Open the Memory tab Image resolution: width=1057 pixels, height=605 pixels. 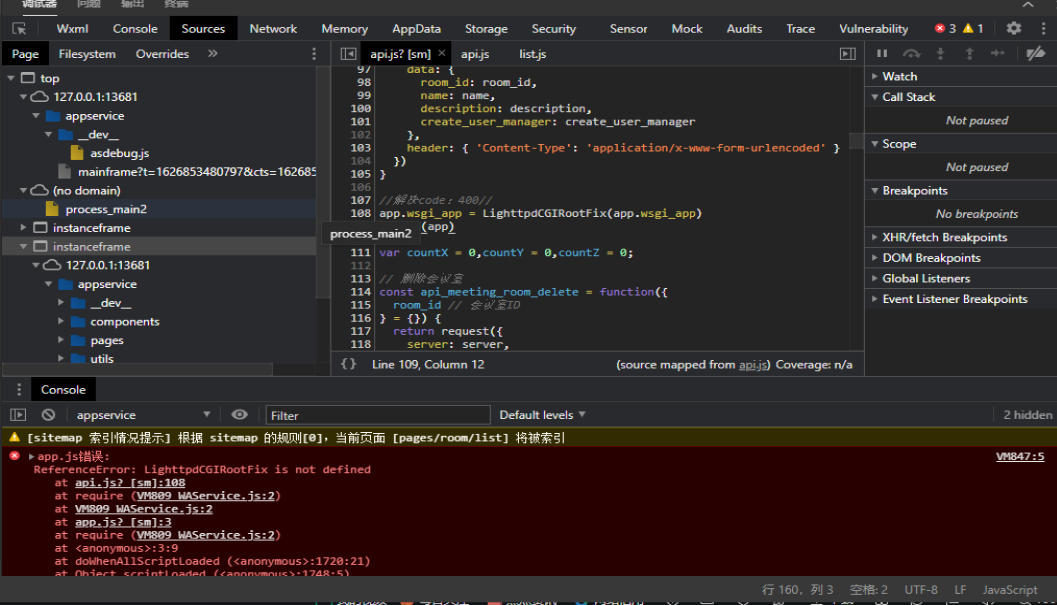pos(344,28)
